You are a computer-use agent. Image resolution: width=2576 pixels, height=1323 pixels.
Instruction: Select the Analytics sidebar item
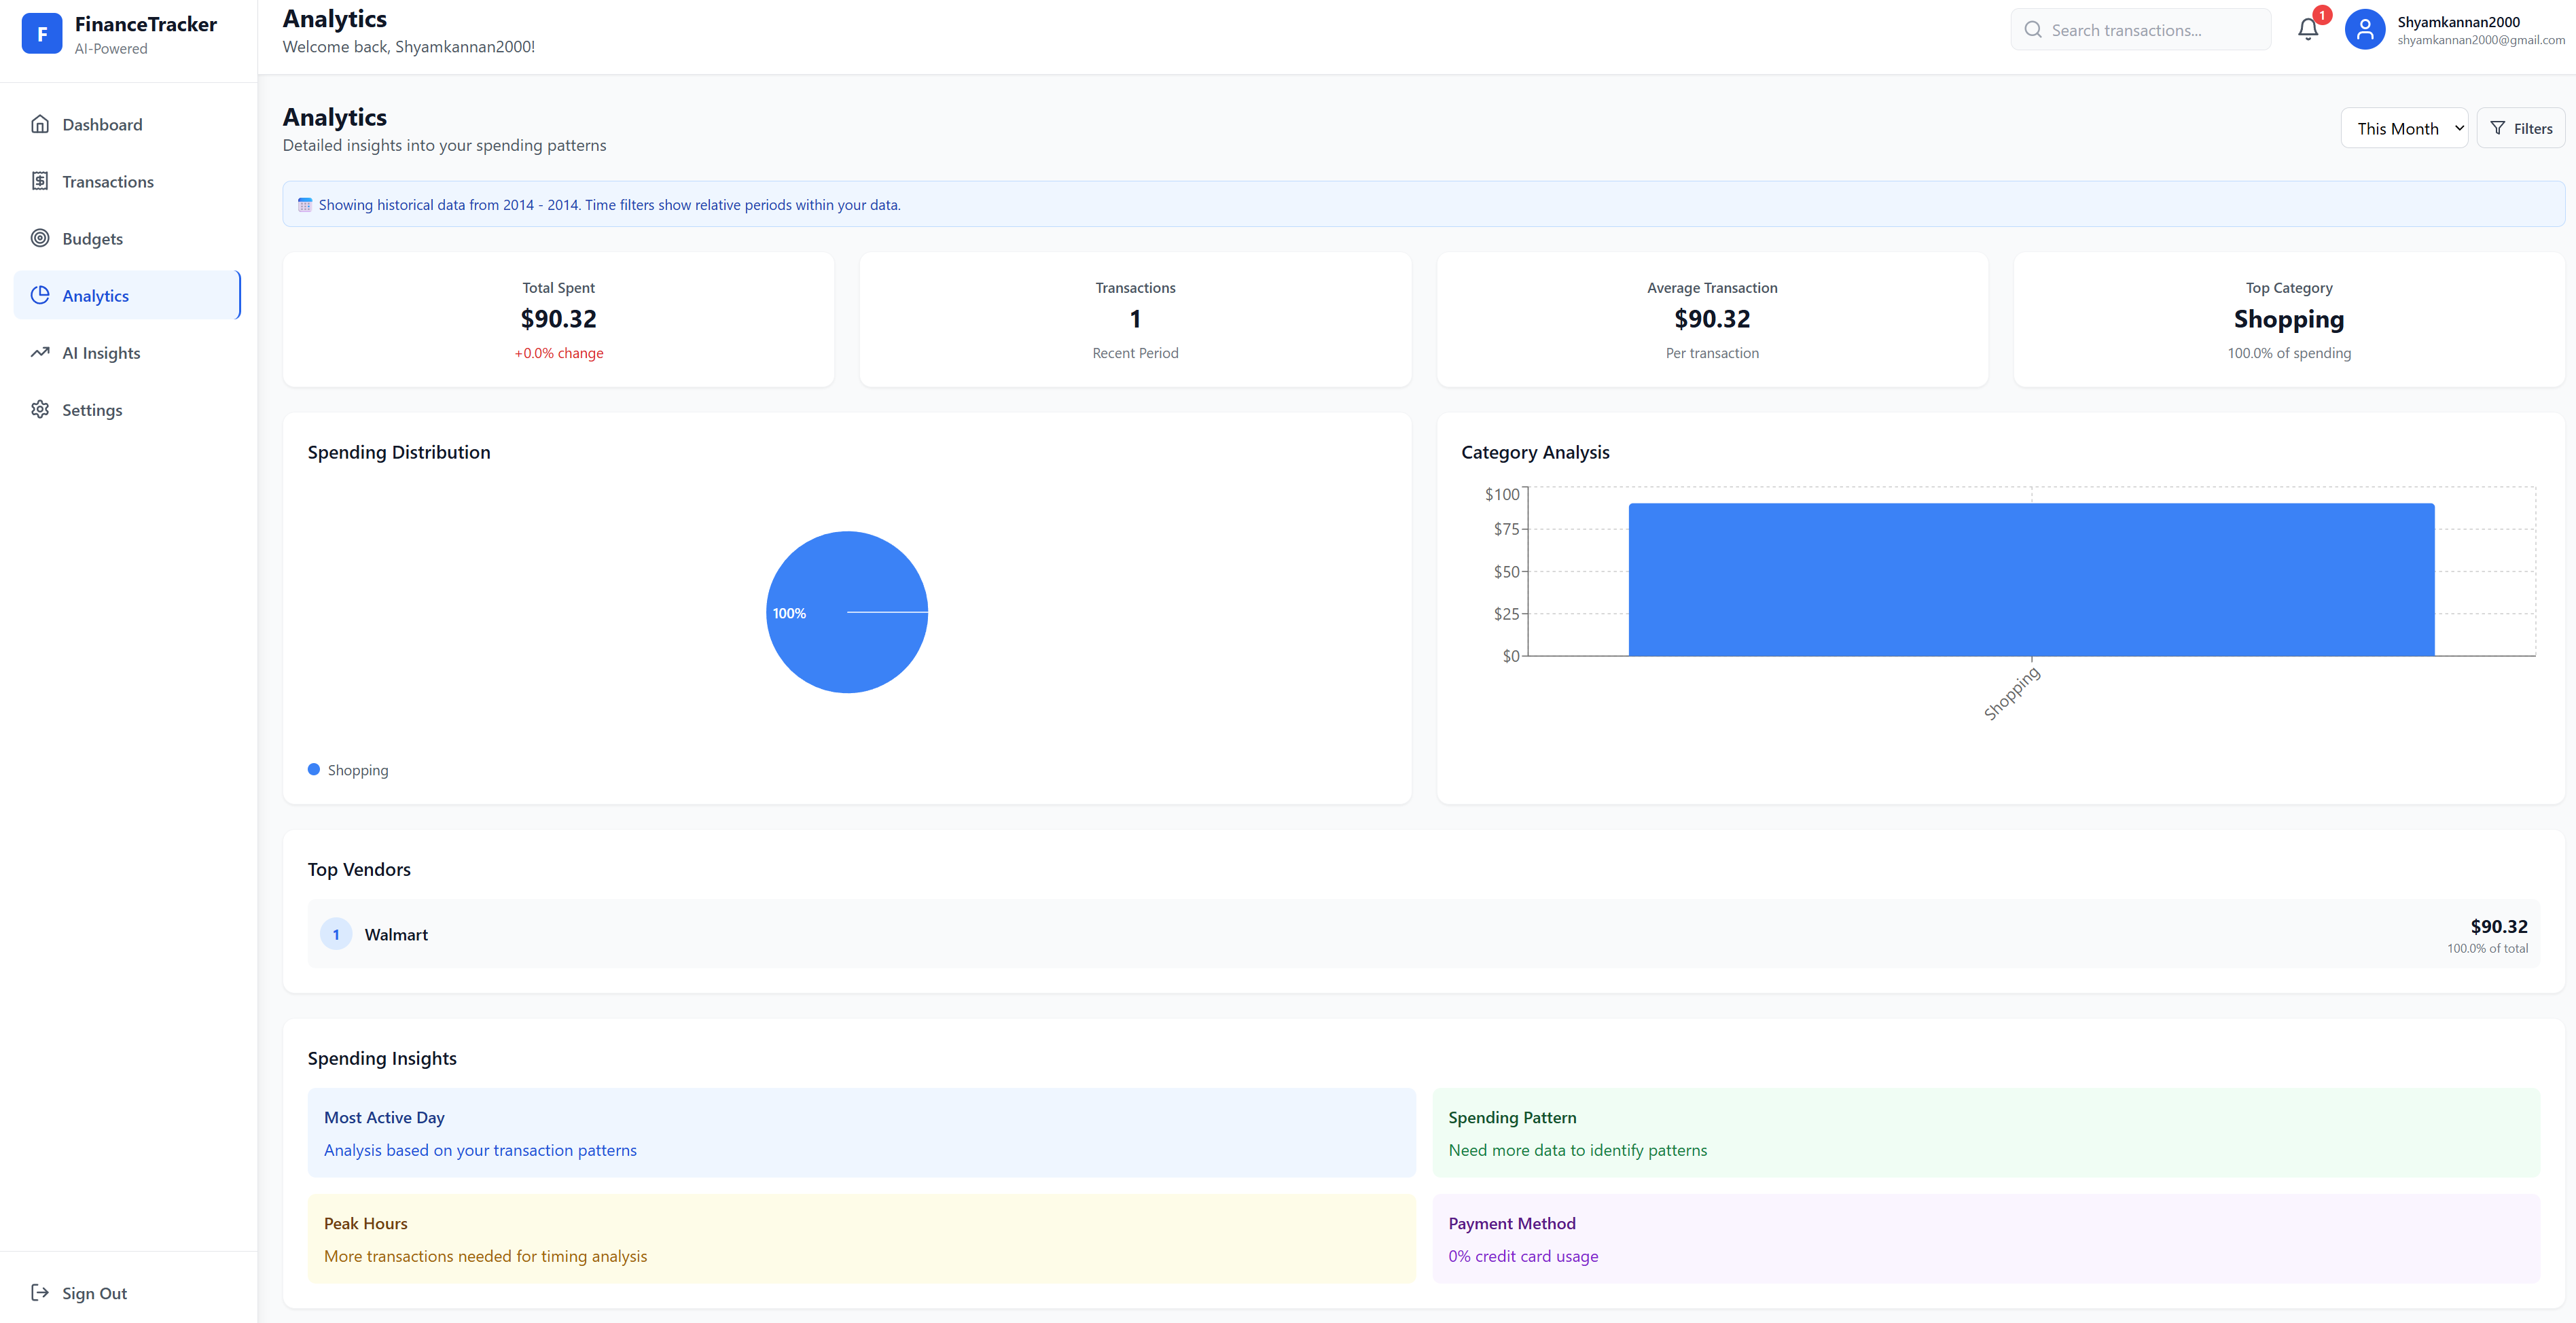127,295
